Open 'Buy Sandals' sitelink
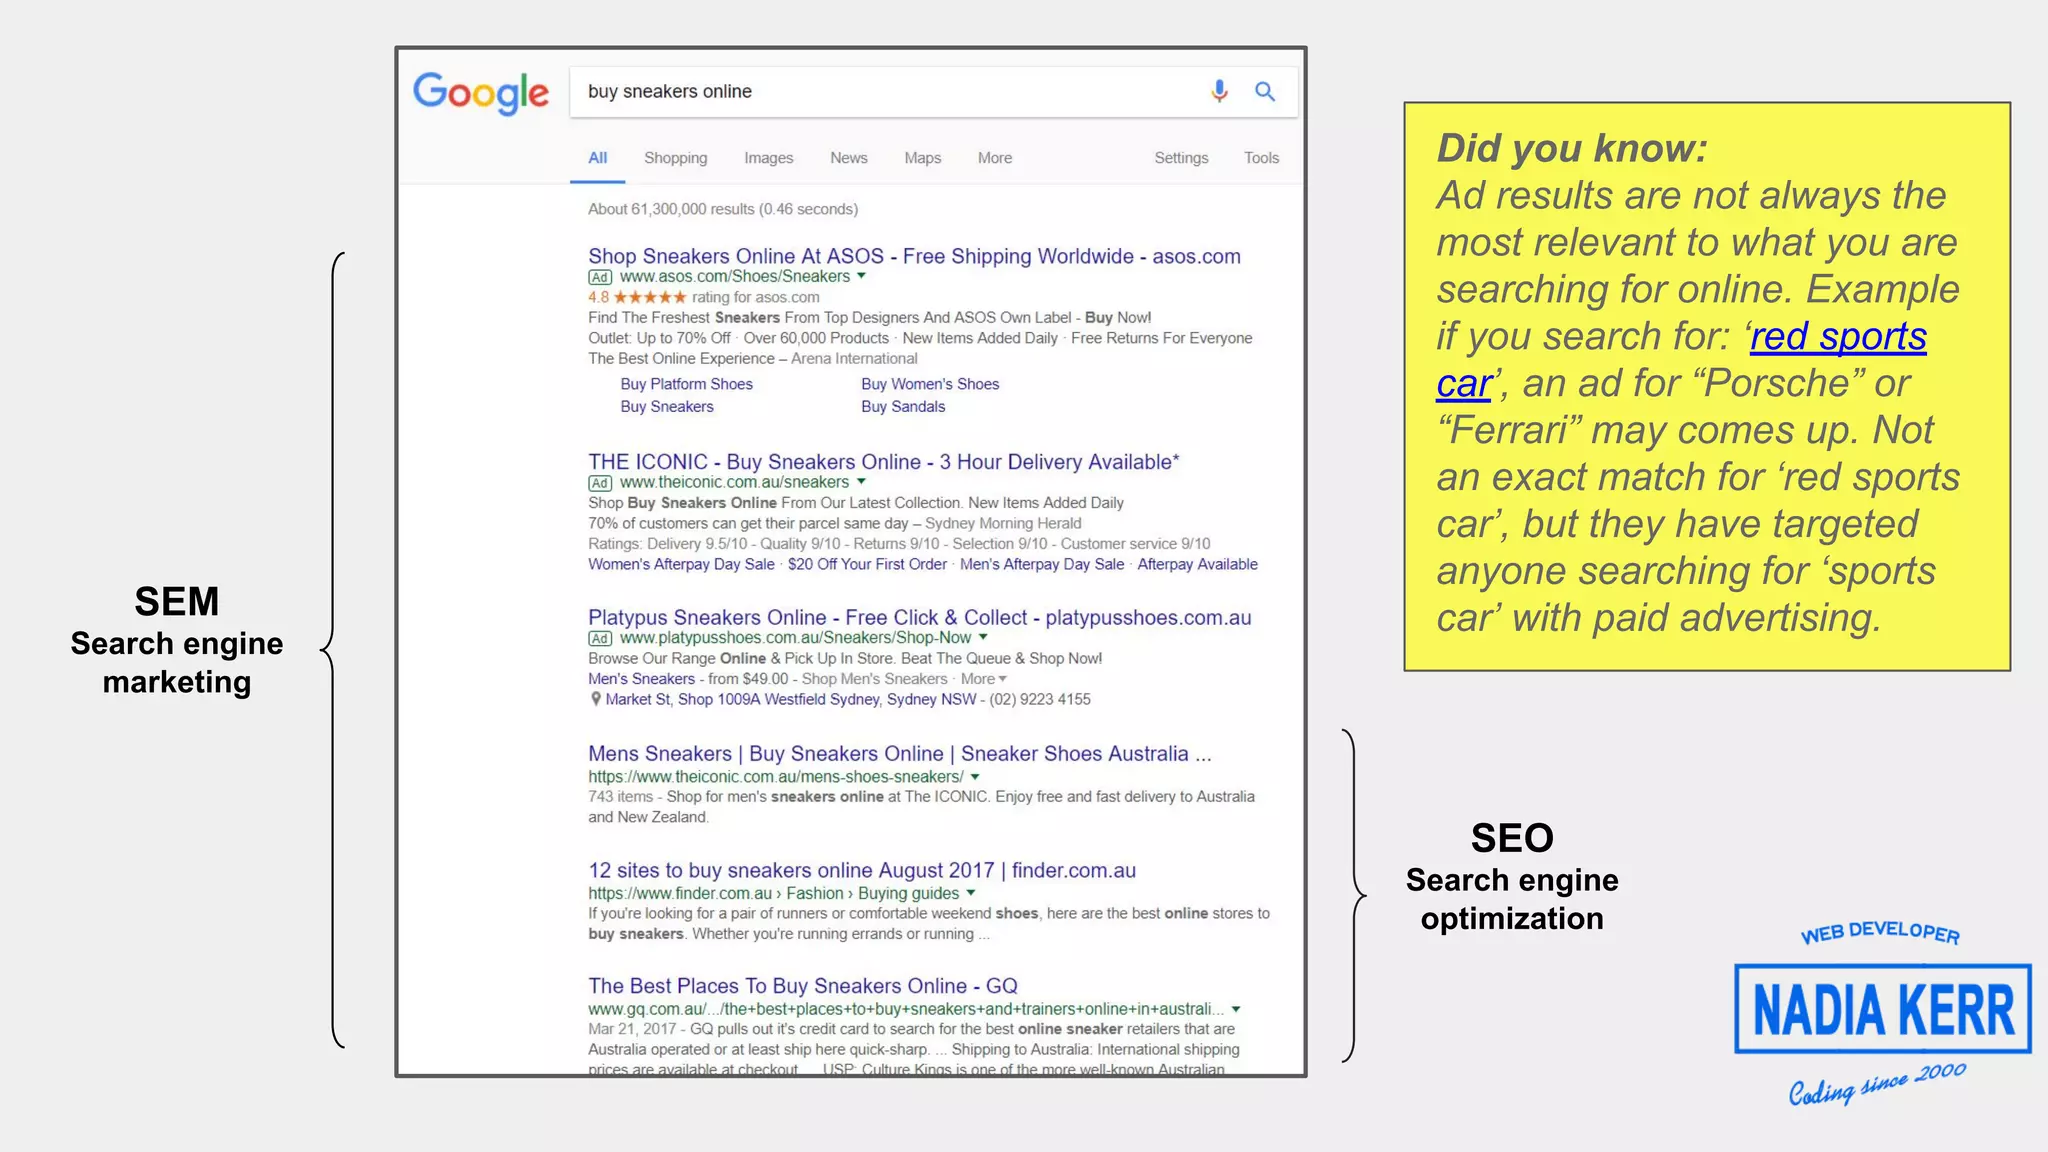Viewport: 2048px width, 1152px height. [903, 407]
